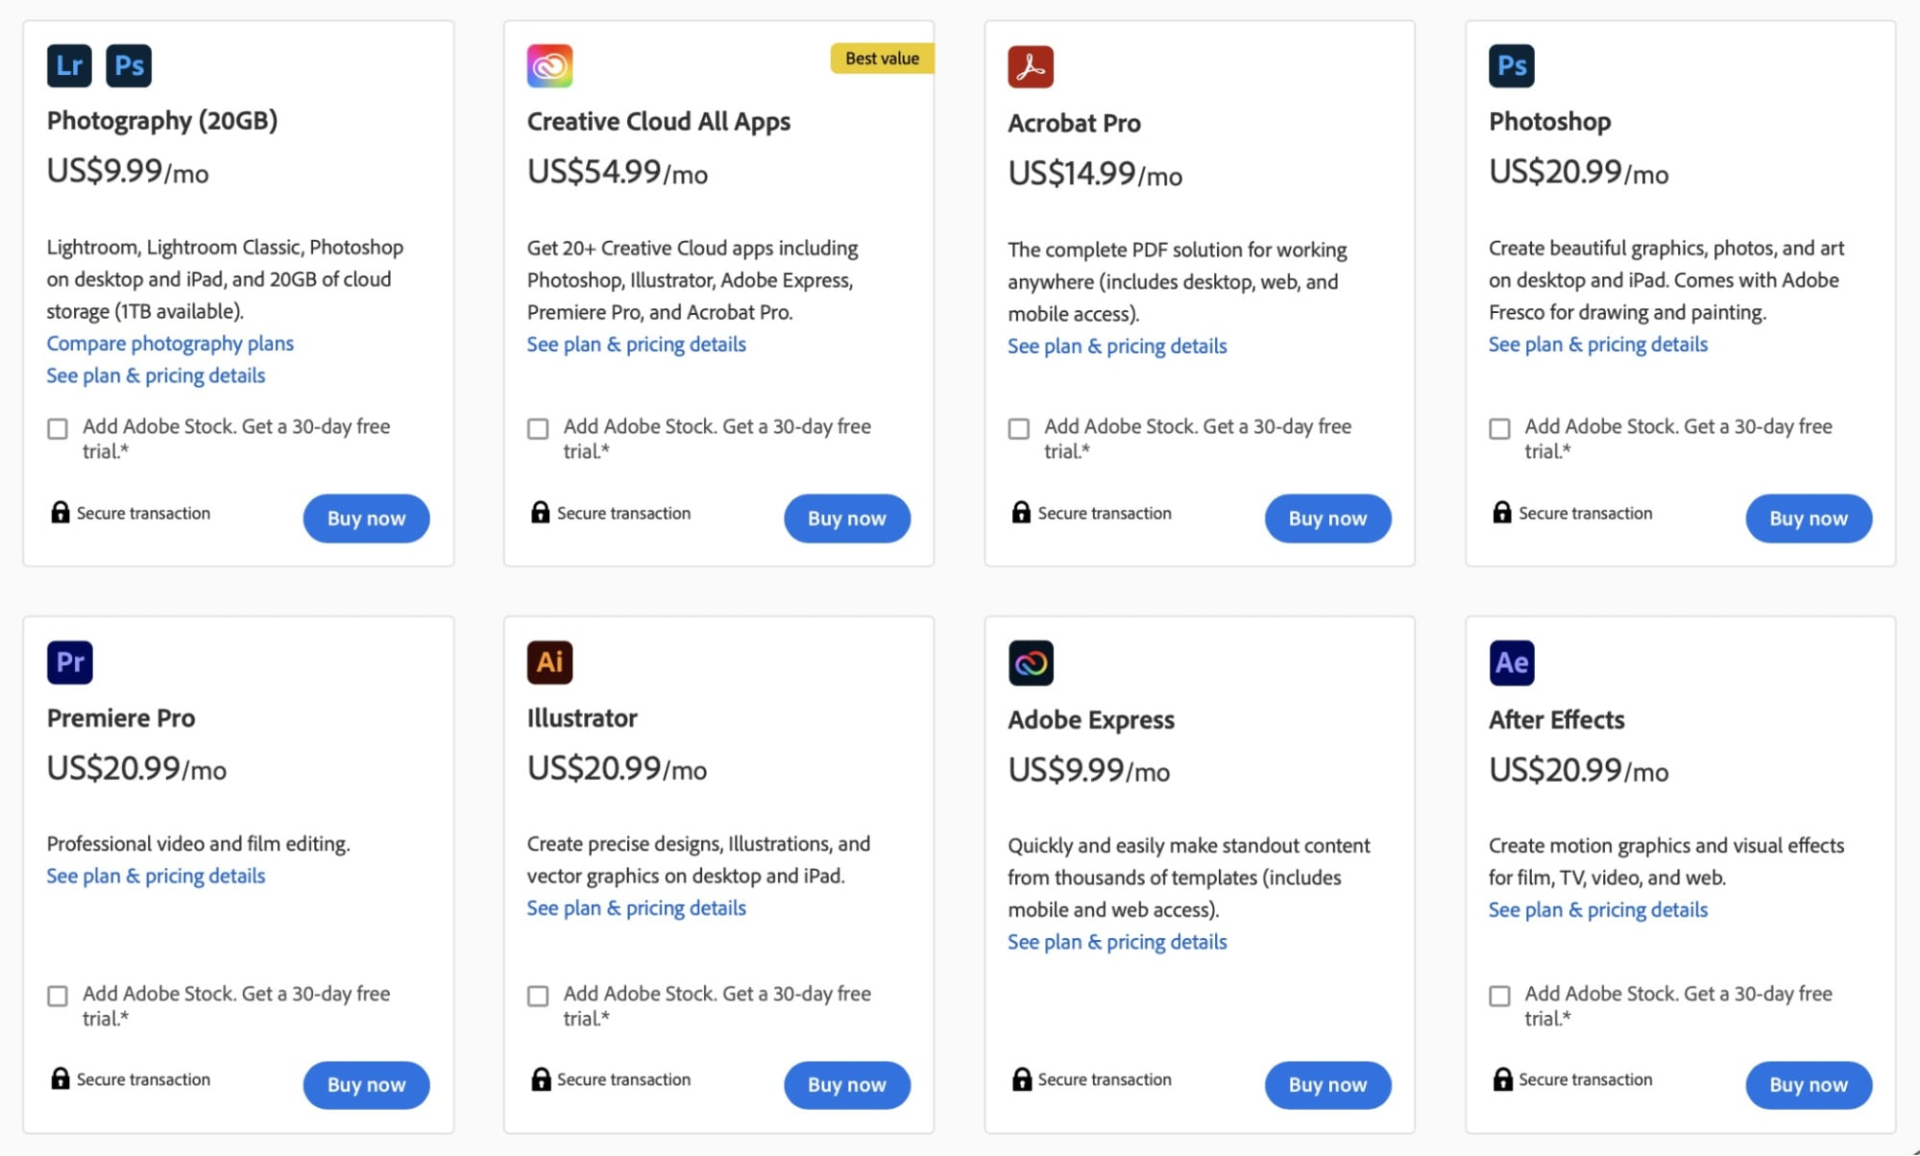Click the Adobe Express icon
The height and width of the screenshot is (1156, 1920).
[x=1030, y=663]
